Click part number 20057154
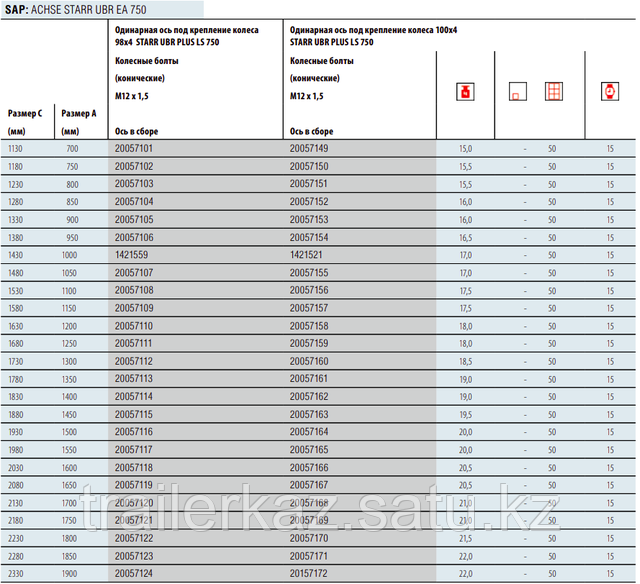 [x=309, y=238]
